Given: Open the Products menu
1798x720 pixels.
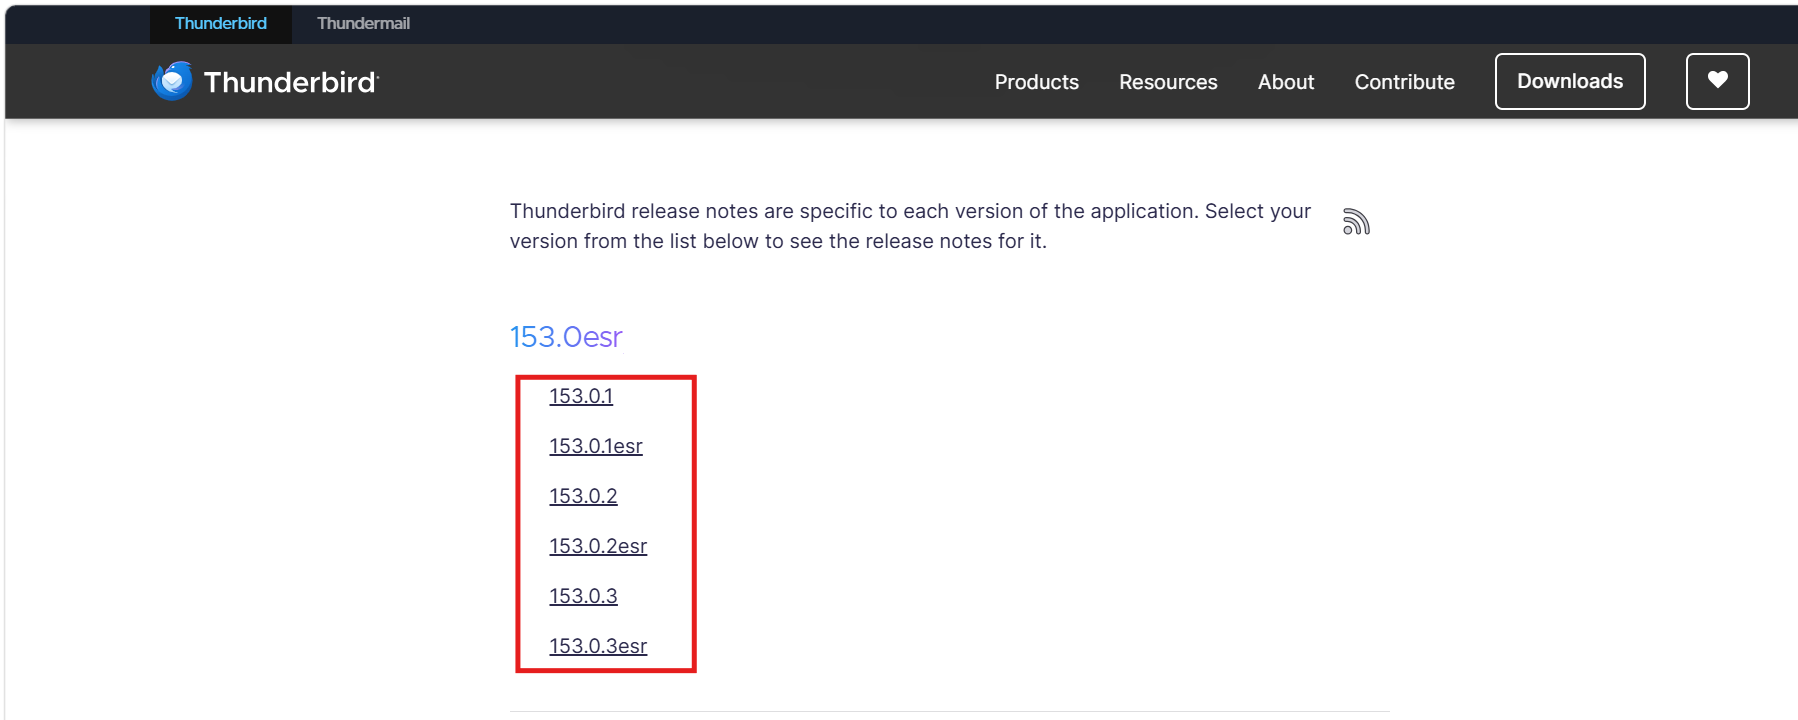Looking at the screenshot, I should 1036,82.
